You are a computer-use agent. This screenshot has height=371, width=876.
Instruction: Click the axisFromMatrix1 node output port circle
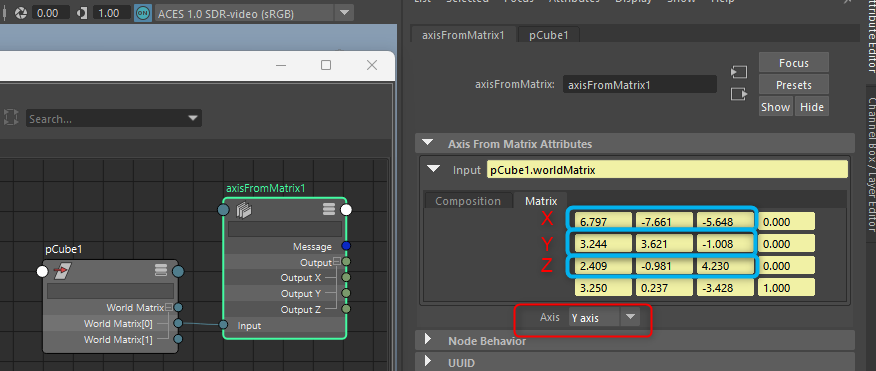346,210
